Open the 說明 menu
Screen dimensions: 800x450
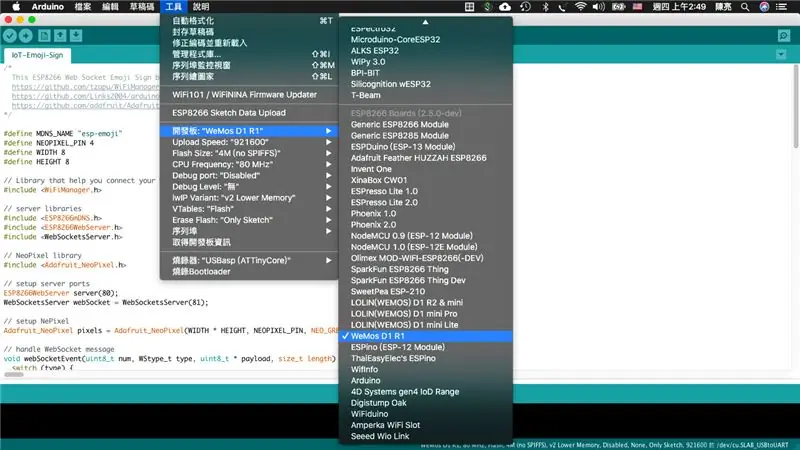pos(201,7)
